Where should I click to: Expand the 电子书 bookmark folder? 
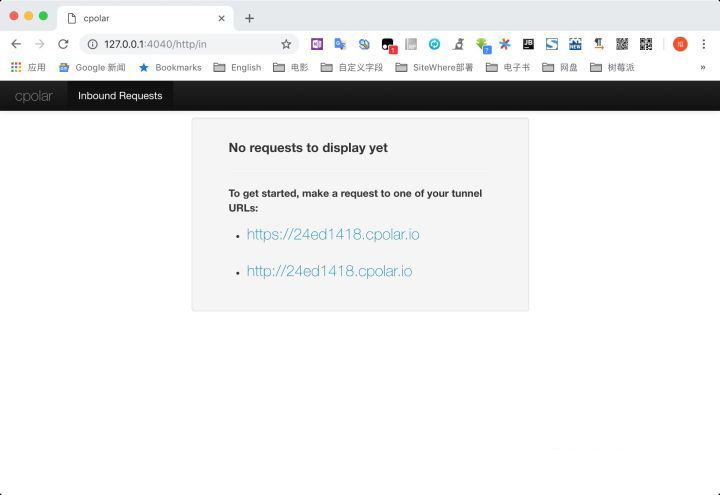(508, 68)
